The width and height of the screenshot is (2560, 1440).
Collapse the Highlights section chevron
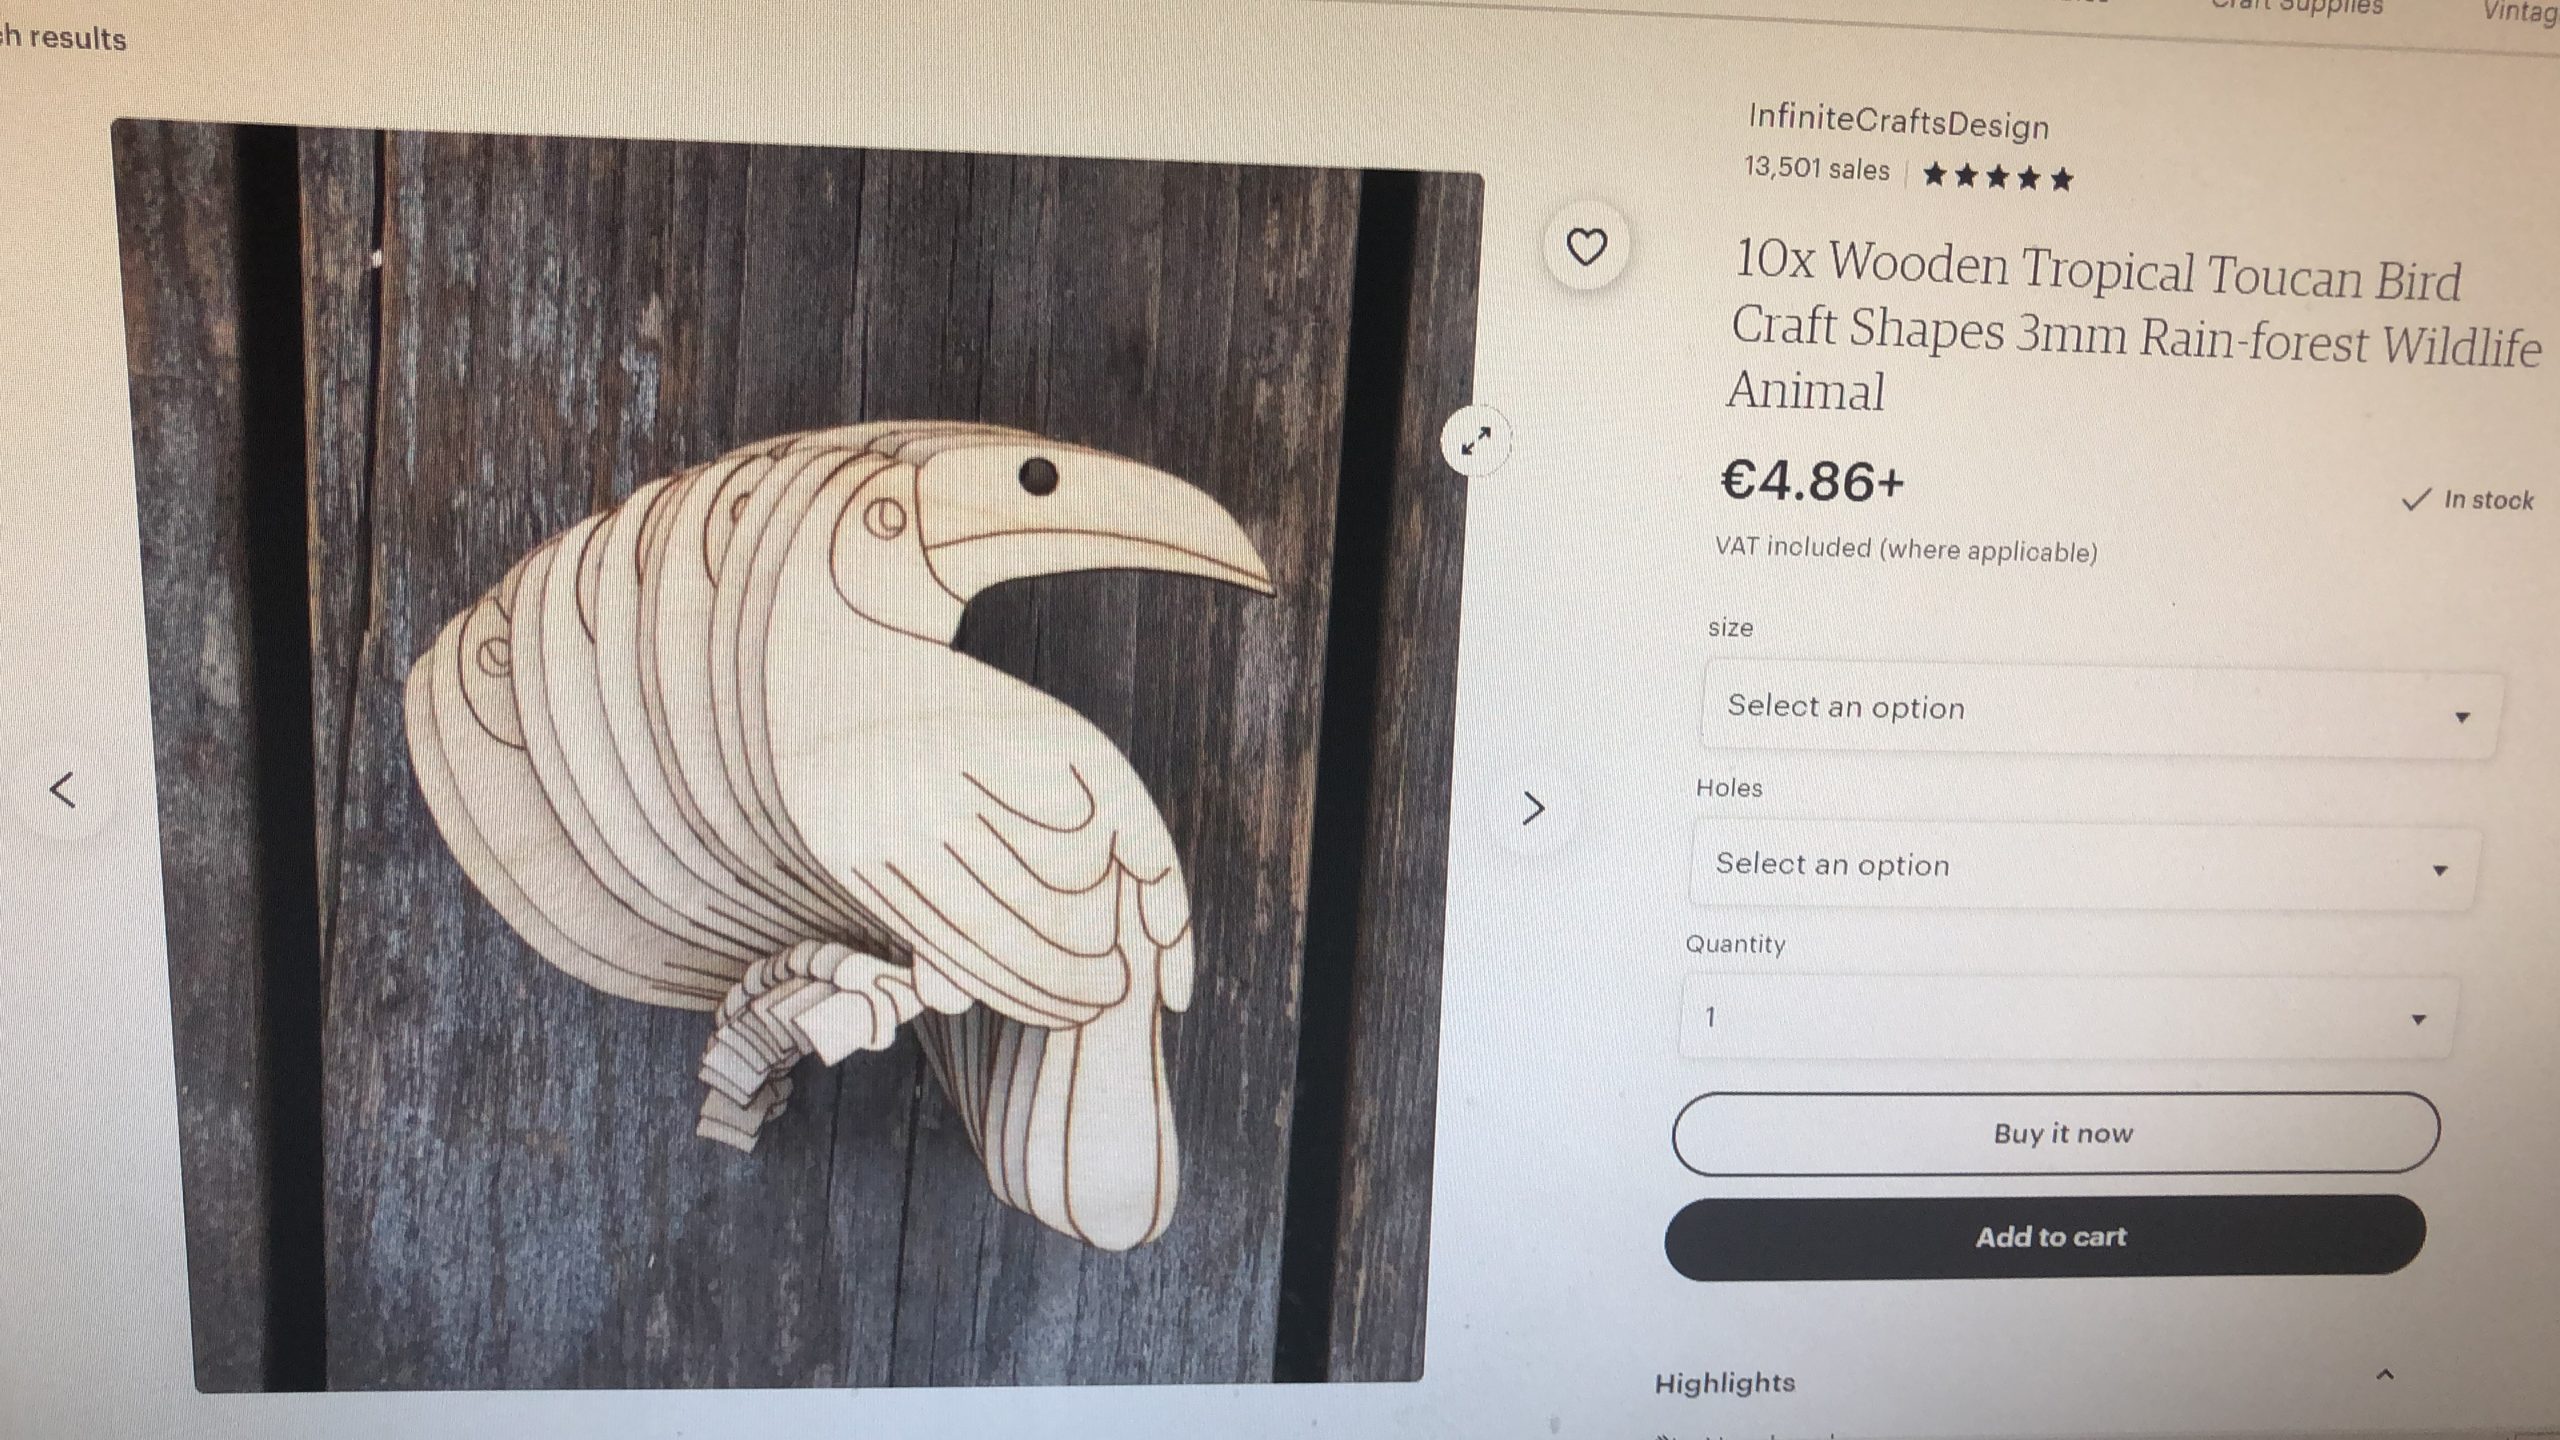2384,1375
